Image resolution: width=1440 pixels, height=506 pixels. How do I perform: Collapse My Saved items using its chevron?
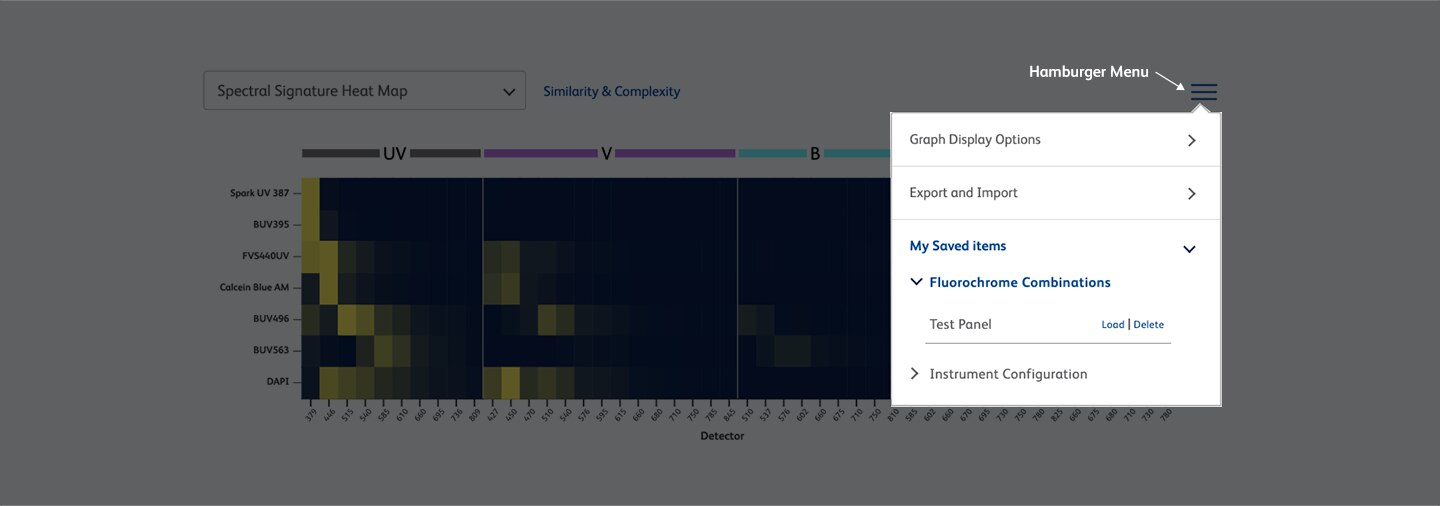coord(1189,249)
